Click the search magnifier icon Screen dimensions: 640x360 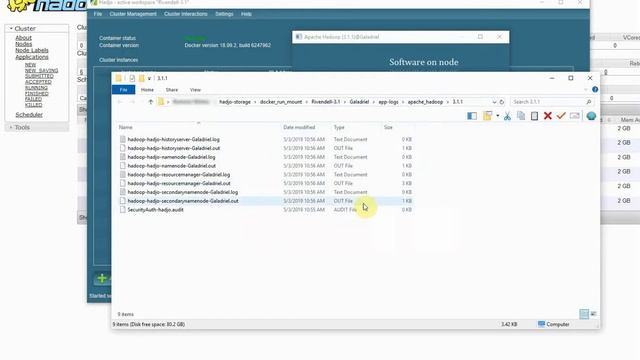point(589,102)
